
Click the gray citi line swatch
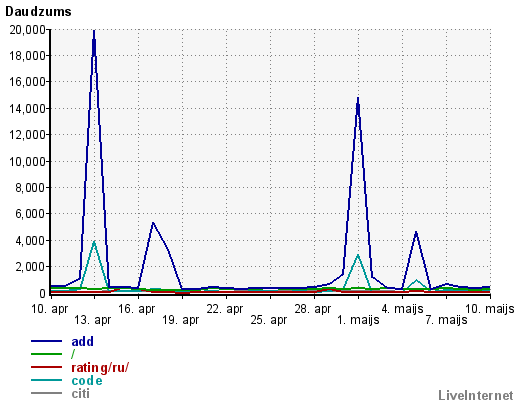(46, 393)
